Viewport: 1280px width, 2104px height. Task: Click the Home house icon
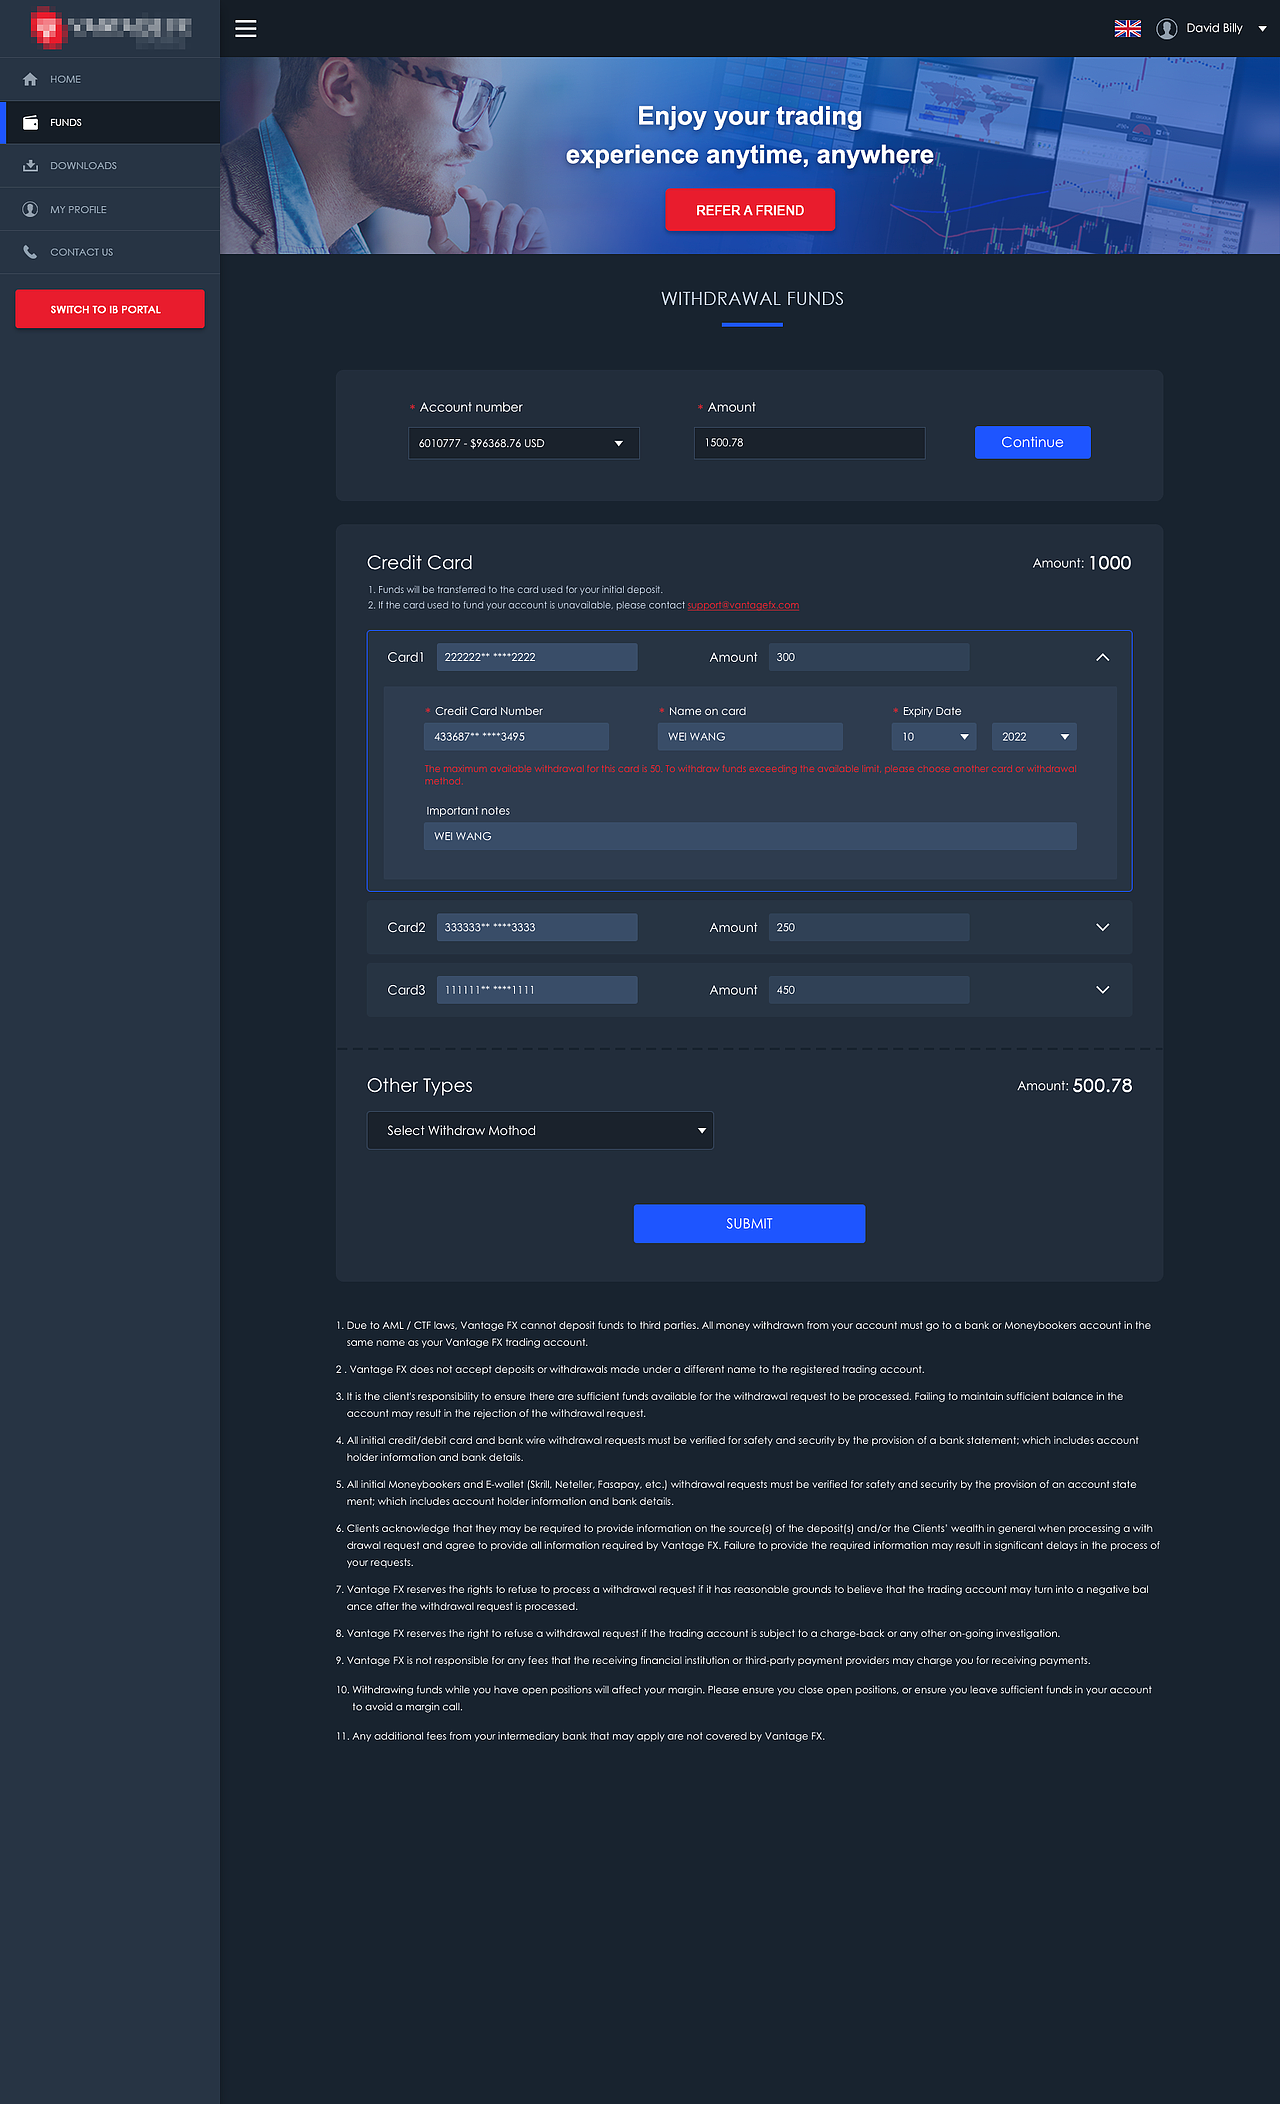(x=30, y=79)
